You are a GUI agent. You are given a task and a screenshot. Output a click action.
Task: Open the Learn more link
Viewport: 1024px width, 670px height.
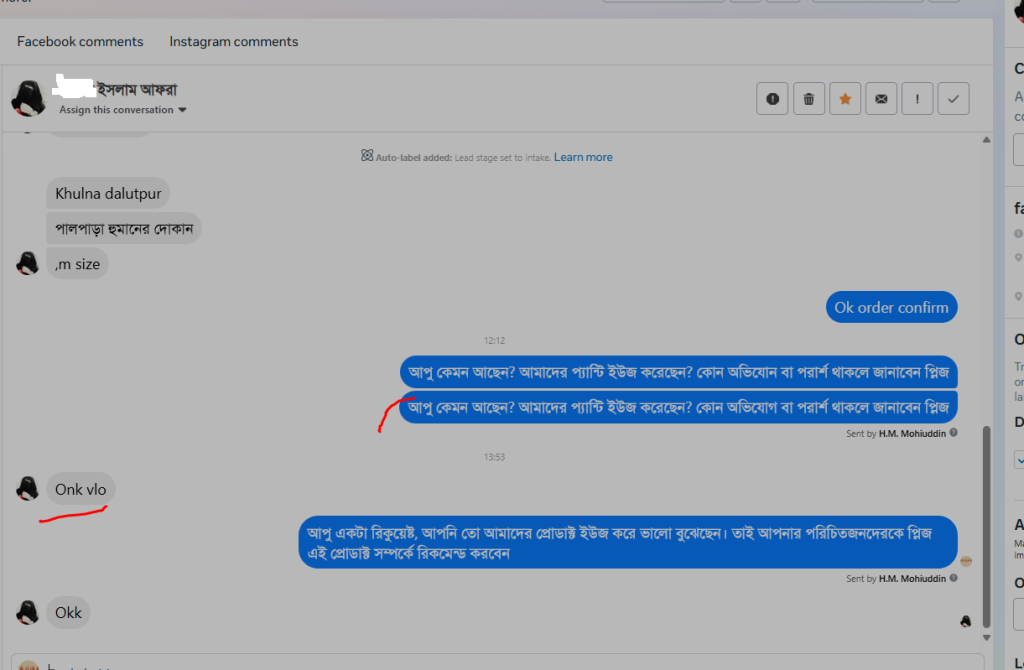[583, 157]
